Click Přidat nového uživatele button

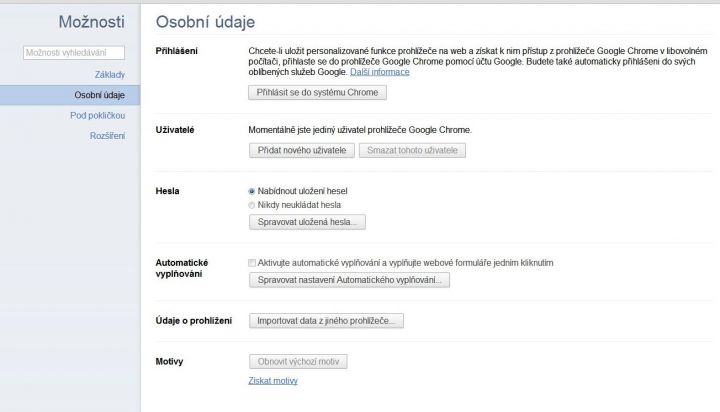coord(302,150)
